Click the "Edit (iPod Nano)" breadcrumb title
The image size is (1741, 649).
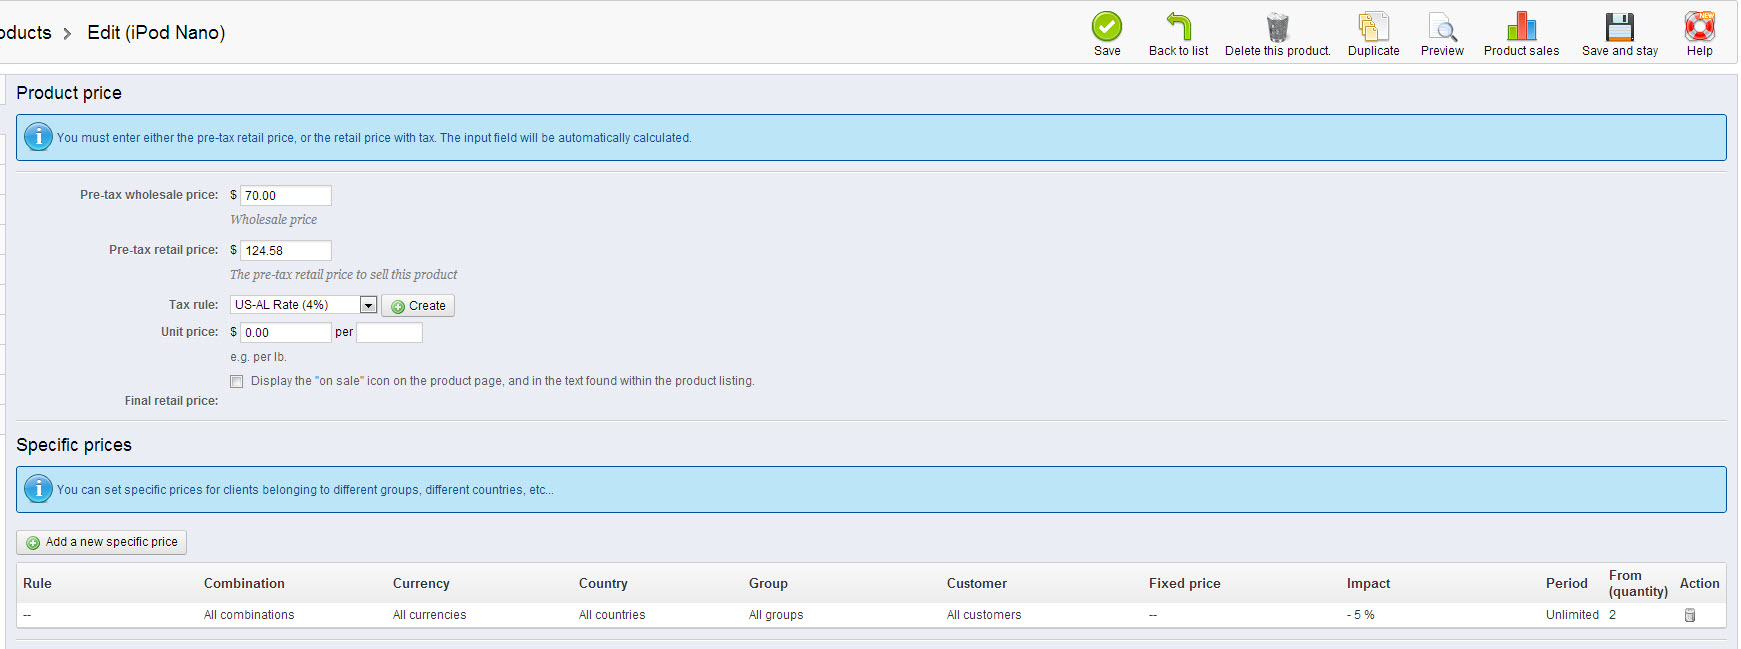pyautogui.click(x=156, y=32)
